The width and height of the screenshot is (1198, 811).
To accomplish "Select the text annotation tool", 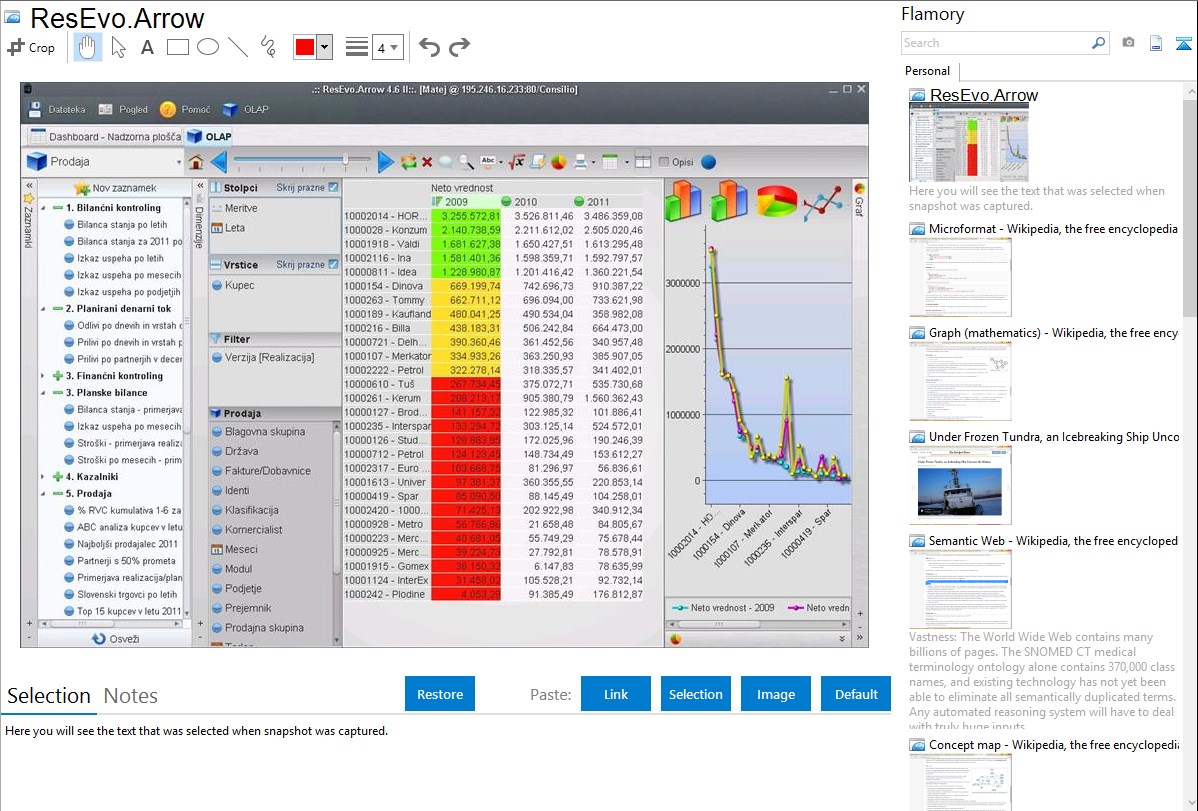I will [x=147, y=47].
